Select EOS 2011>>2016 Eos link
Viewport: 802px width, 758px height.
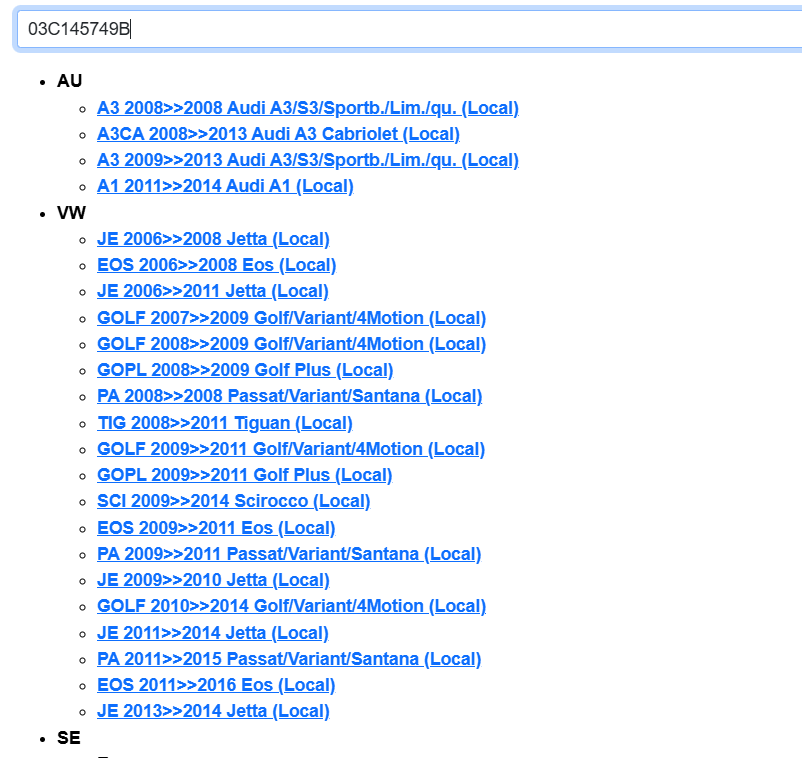coord(216,685)
